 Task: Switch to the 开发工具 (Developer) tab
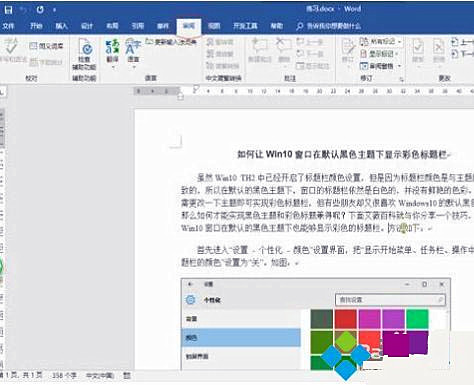(x=245, y=26)
